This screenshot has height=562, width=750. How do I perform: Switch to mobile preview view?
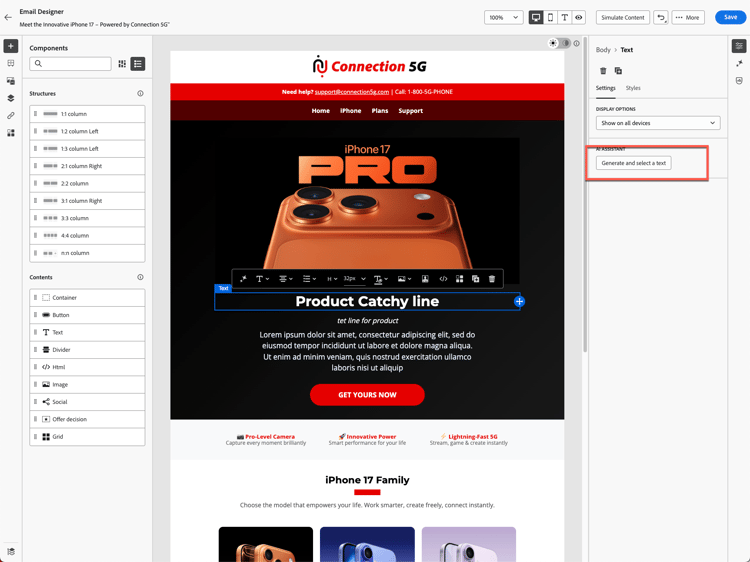tap(550, 17)
